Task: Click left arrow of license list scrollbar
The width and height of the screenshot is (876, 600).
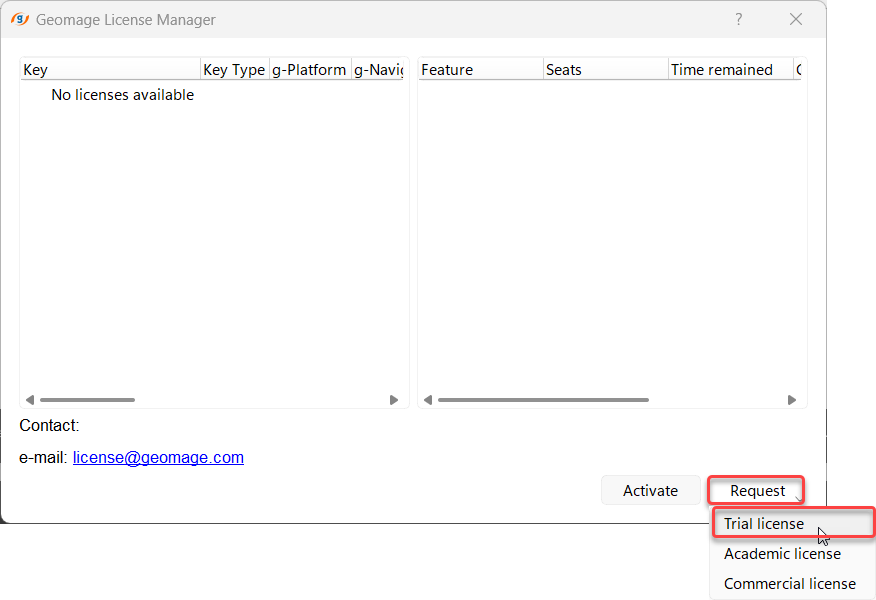Action: 30,400
